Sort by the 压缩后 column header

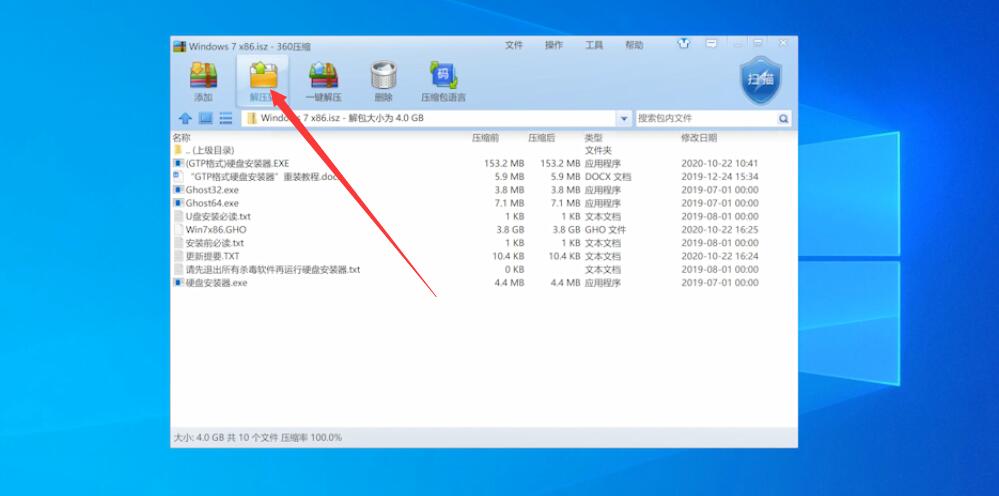pyautogui.click(x=542, y=138)
